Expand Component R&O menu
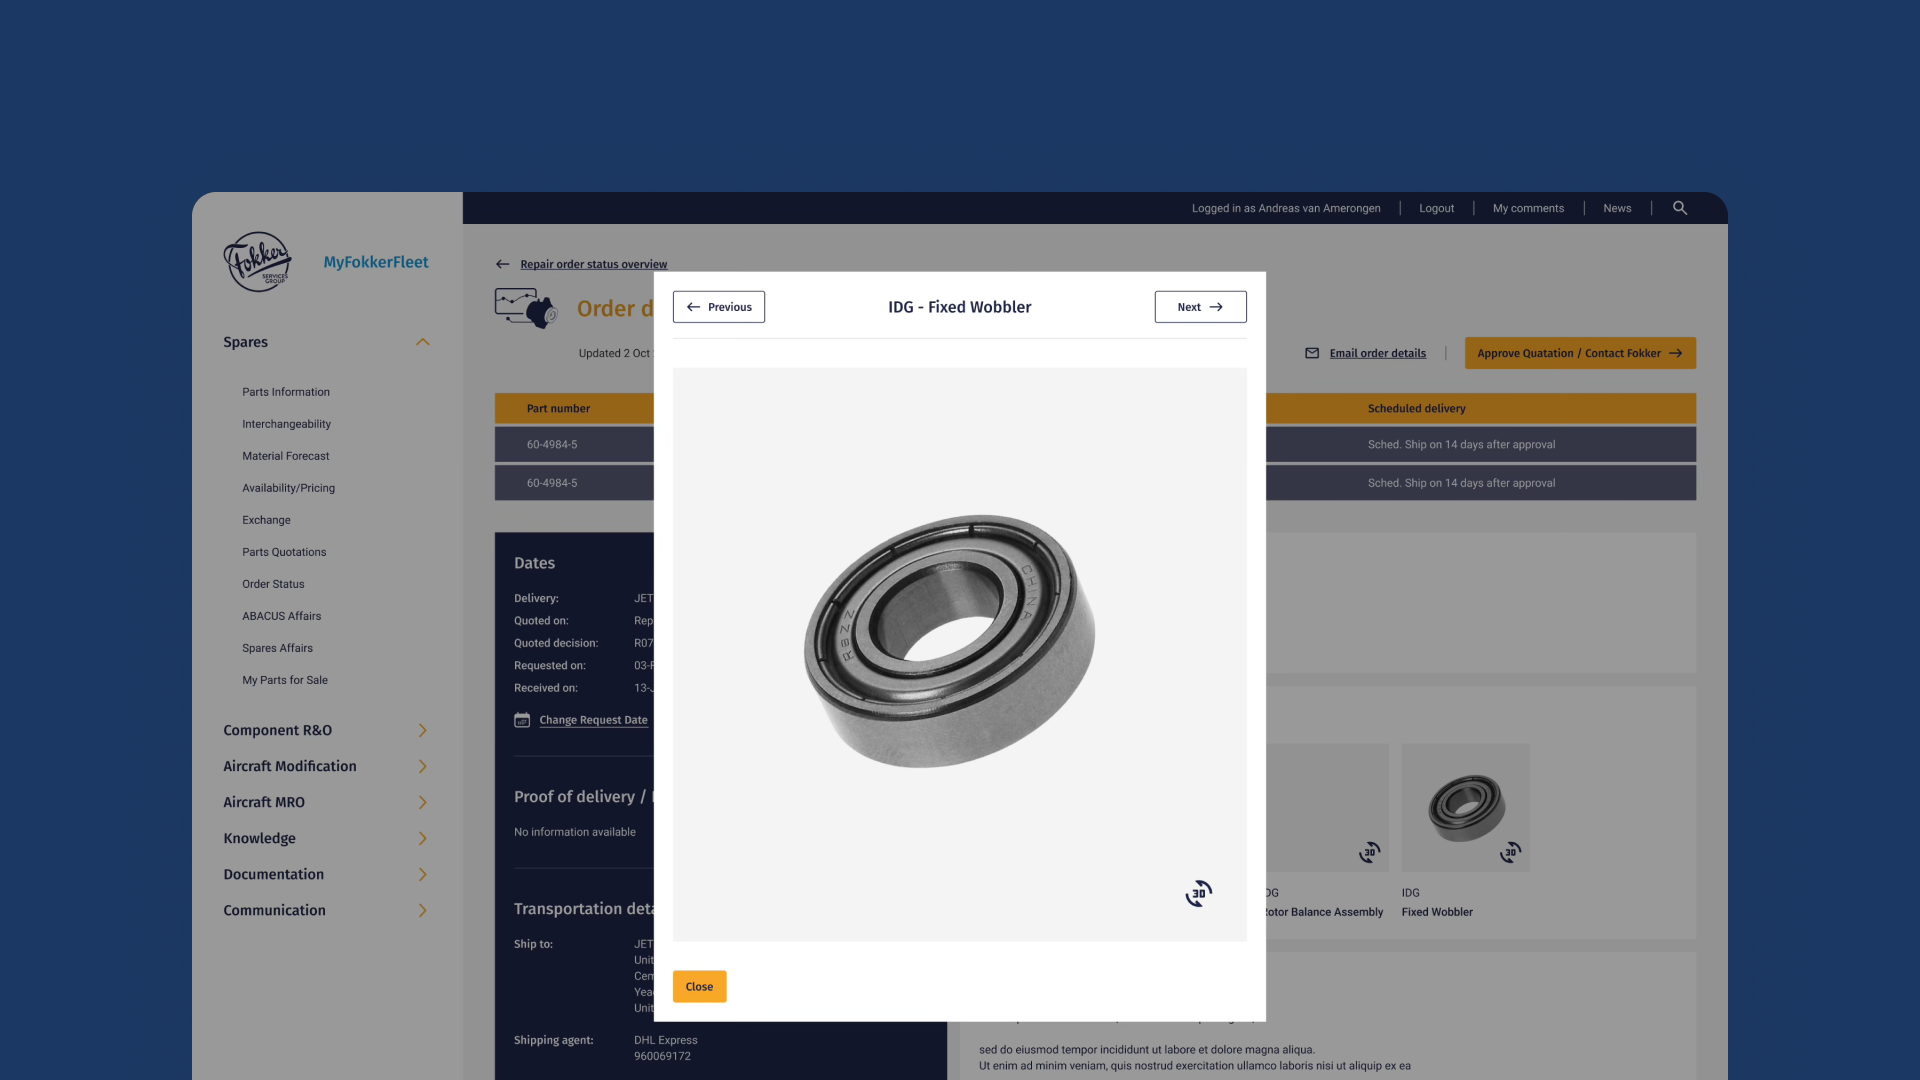1920x1080 pixels. (423, 730)
